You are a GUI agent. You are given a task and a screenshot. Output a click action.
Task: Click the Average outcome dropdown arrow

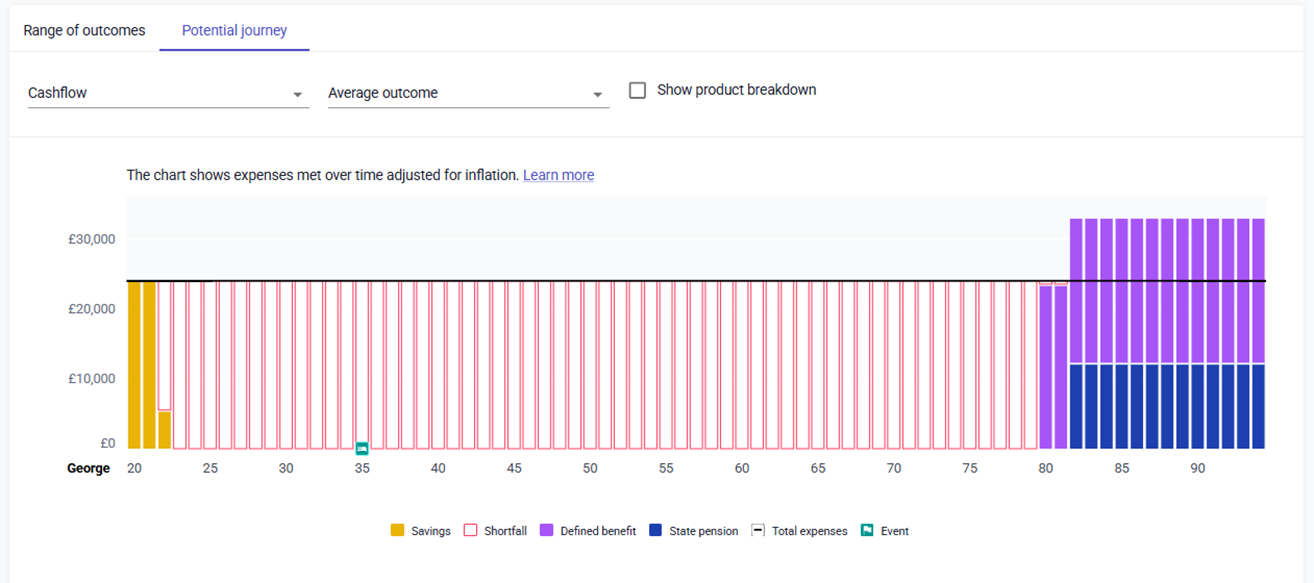[597, 94]
